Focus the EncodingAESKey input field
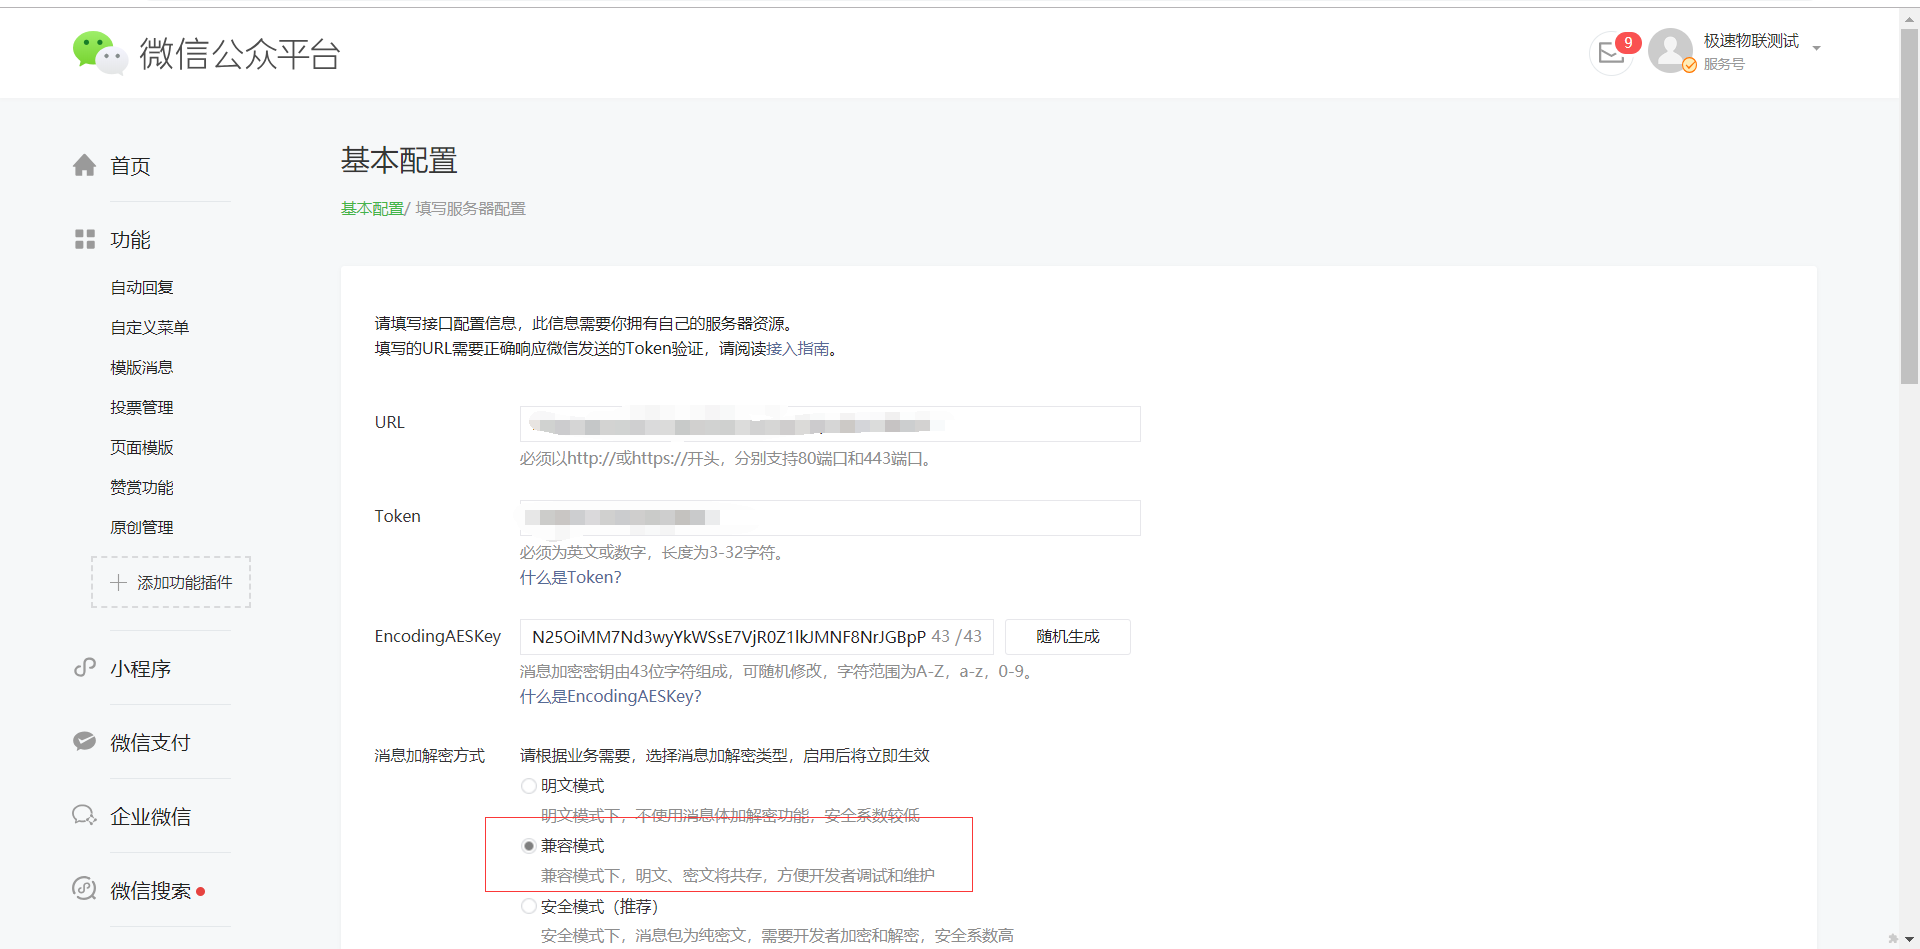 (756, 637)
